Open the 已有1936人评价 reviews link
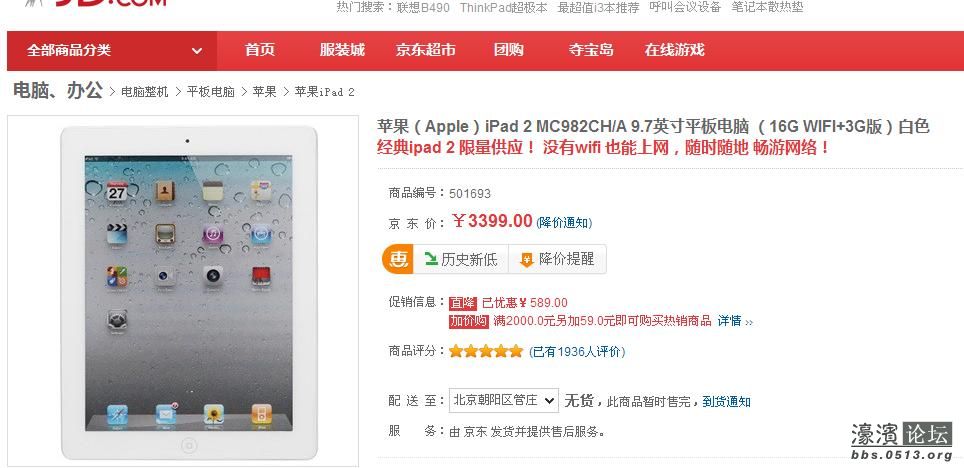This screenshot has width=964, height=468. [x=577, y=352]
